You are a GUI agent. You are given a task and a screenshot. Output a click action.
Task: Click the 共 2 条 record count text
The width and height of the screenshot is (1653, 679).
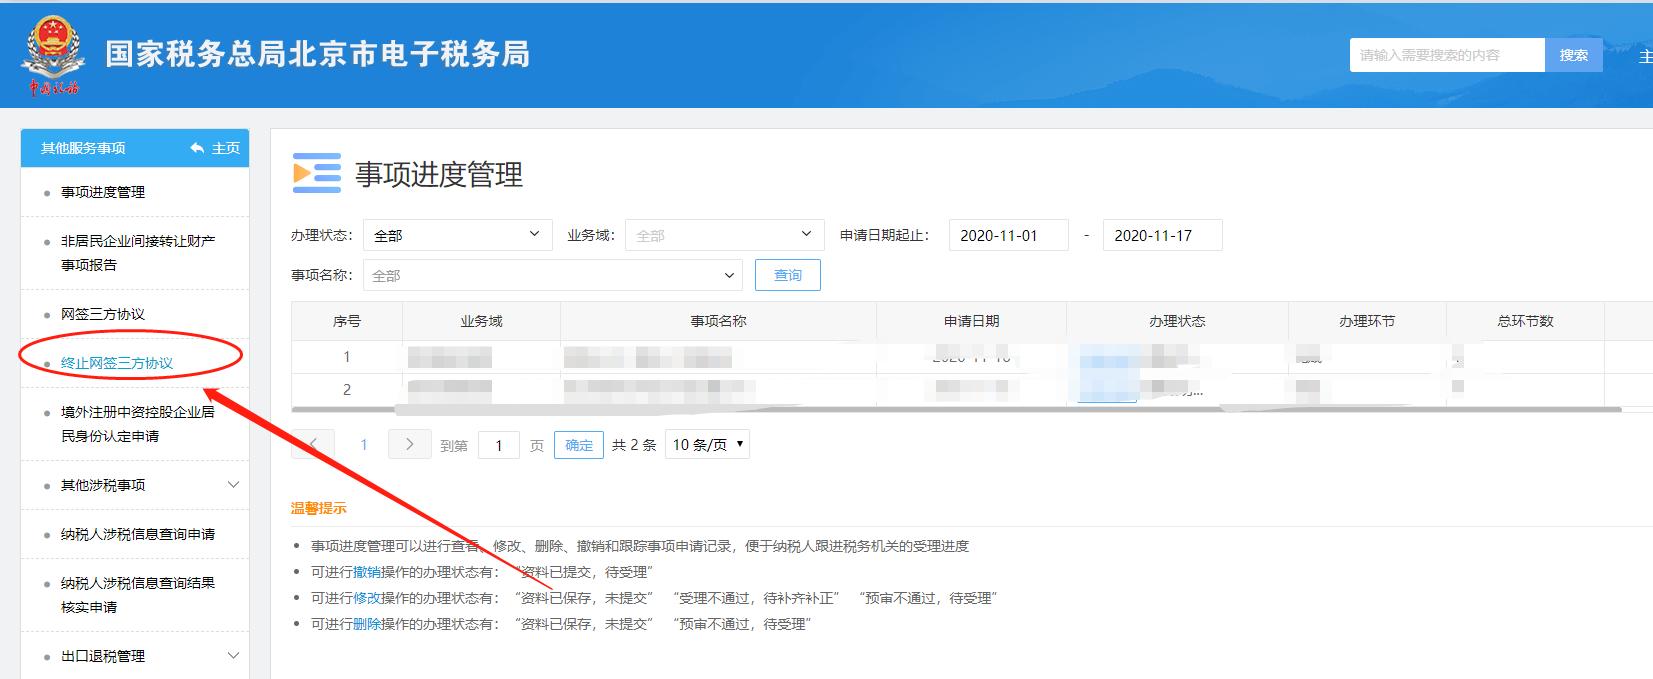634,445
